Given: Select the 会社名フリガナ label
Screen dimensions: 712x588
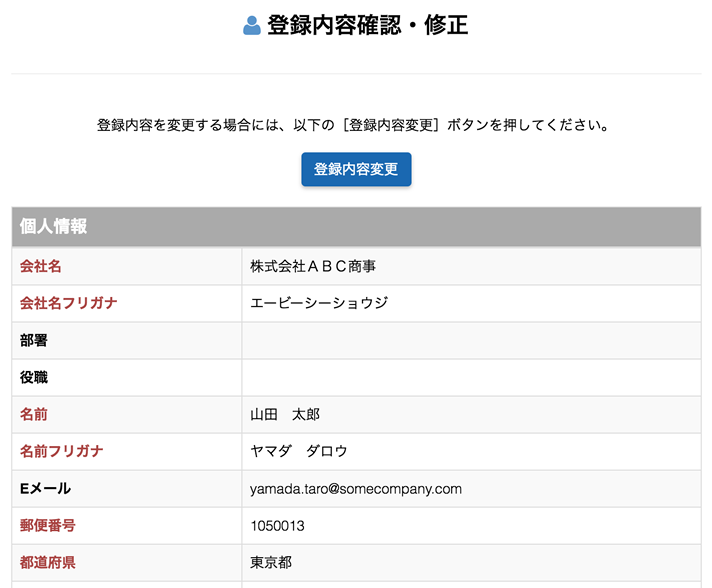Looking at the screenshot, I should 69,303.
